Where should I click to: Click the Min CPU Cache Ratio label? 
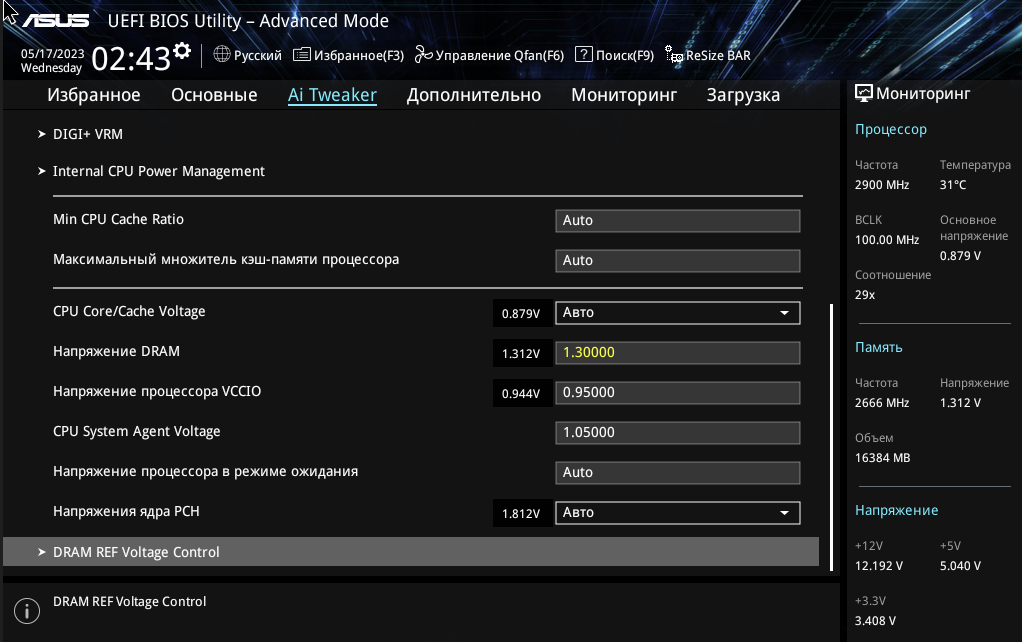coord(119,219)
